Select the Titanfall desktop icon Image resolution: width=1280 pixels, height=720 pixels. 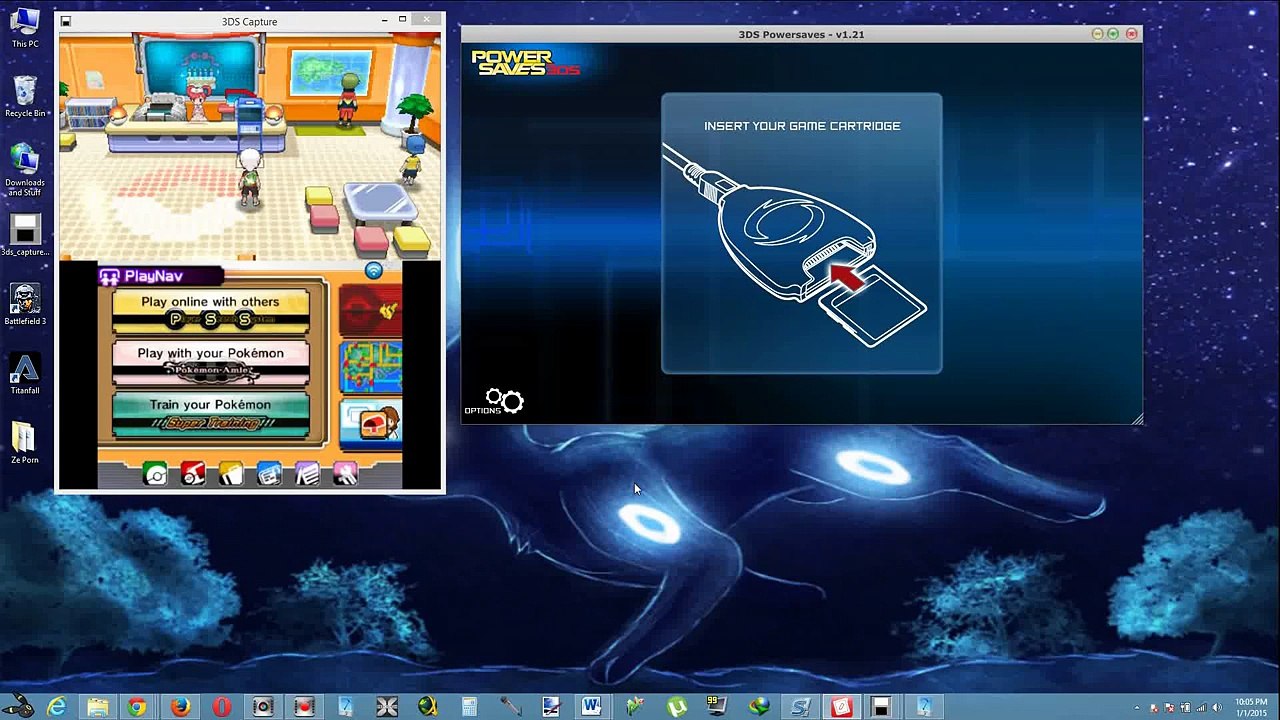(25, 374)
